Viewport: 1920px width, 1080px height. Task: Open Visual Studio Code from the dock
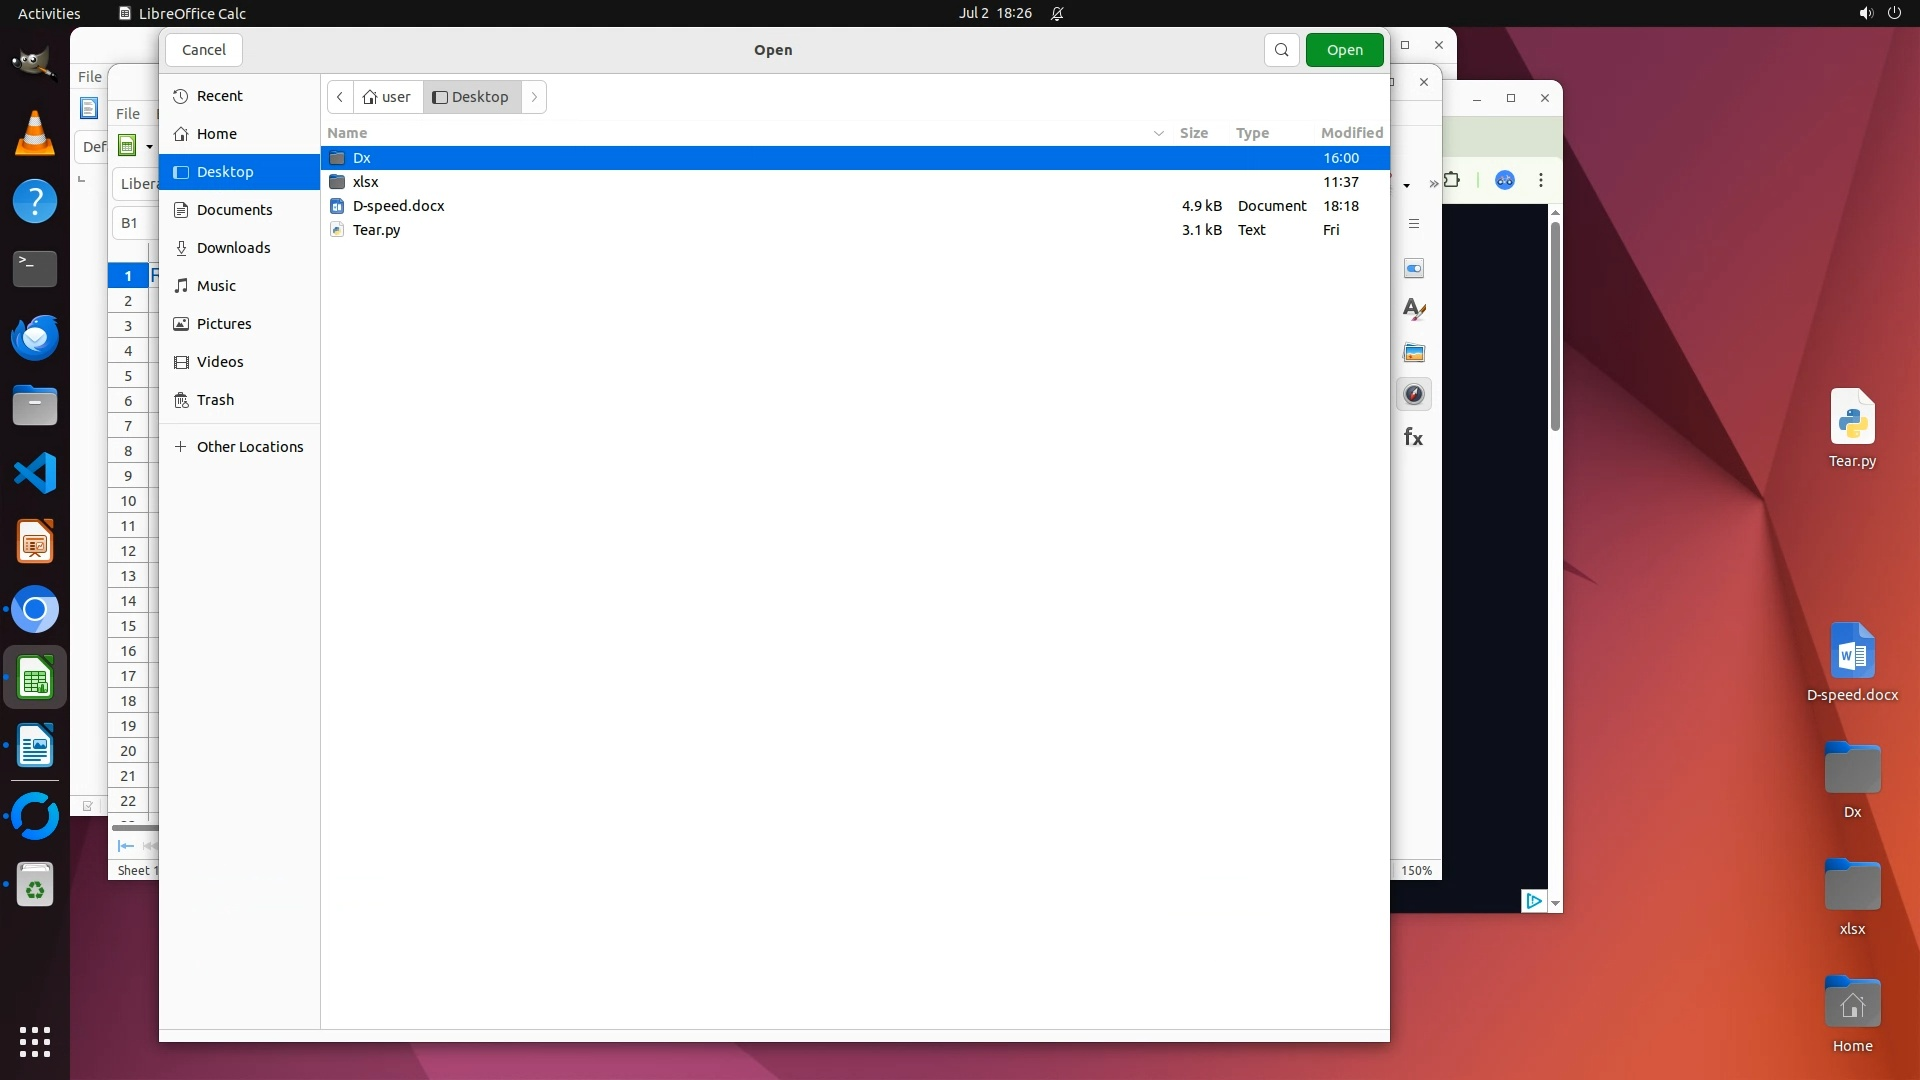coord(35,473)
